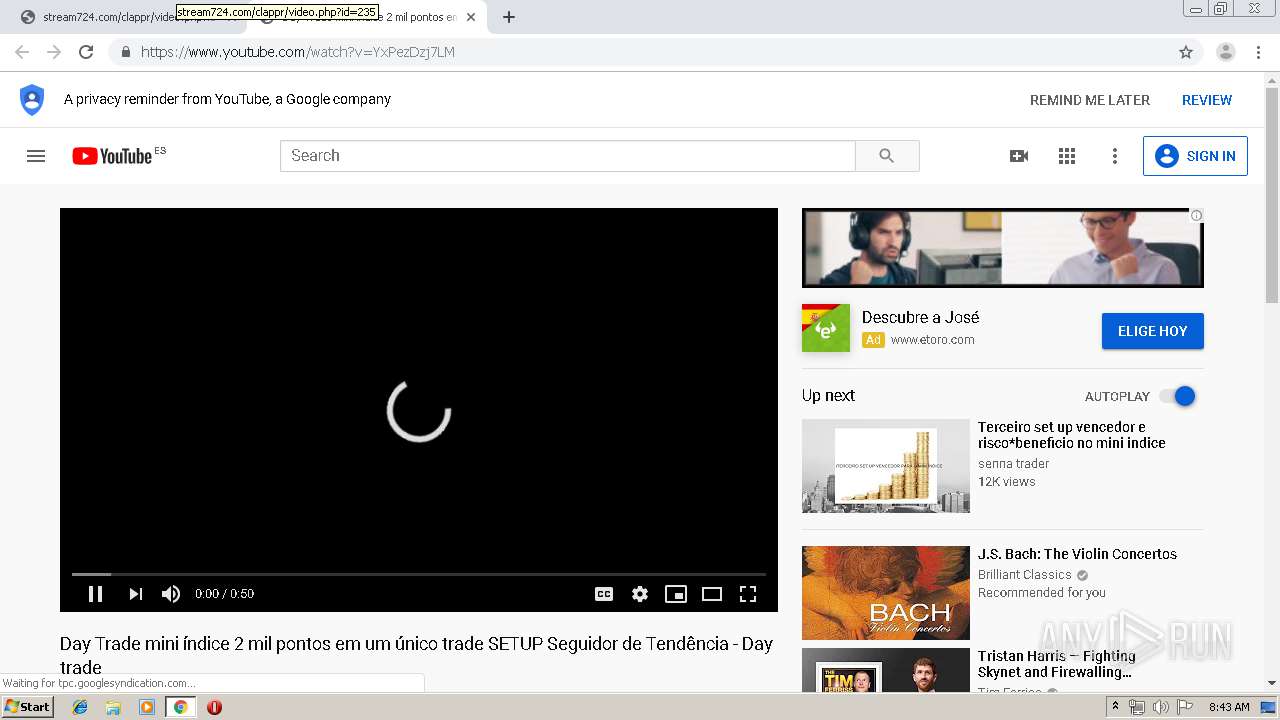The height and width of the screenshot is (720, 1280).
Task: Open Terceiro set up vencedor video title
Action: click(x=1072, y=435)
